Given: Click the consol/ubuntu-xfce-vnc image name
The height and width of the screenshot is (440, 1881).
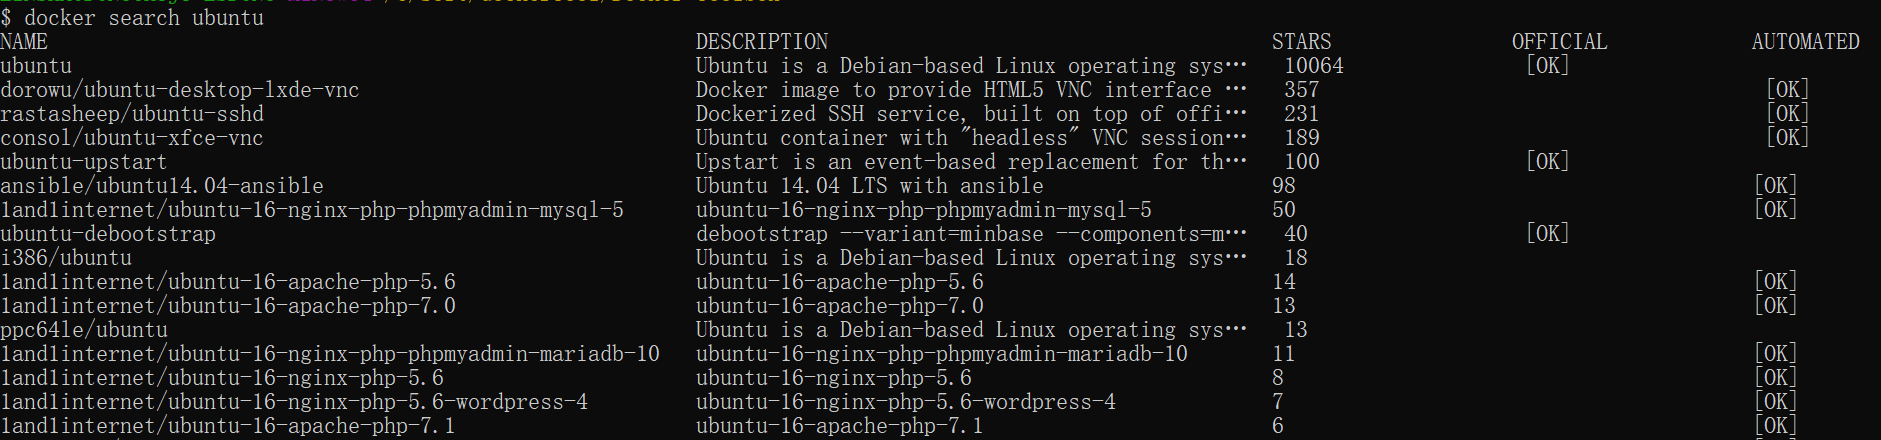Looking at the screenshot, I should click(132, 138).
